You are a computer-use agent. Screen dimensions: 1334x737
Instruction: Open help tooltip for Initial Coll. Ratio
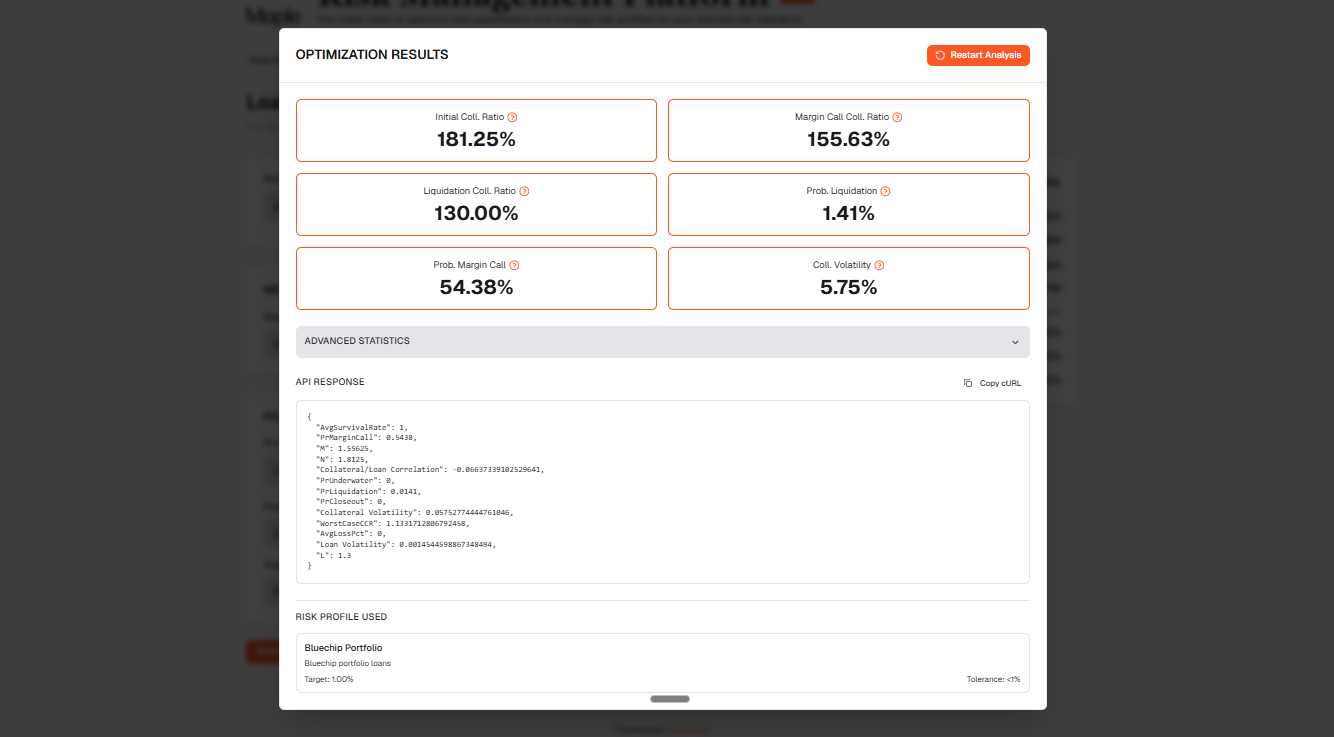[512, 117]
